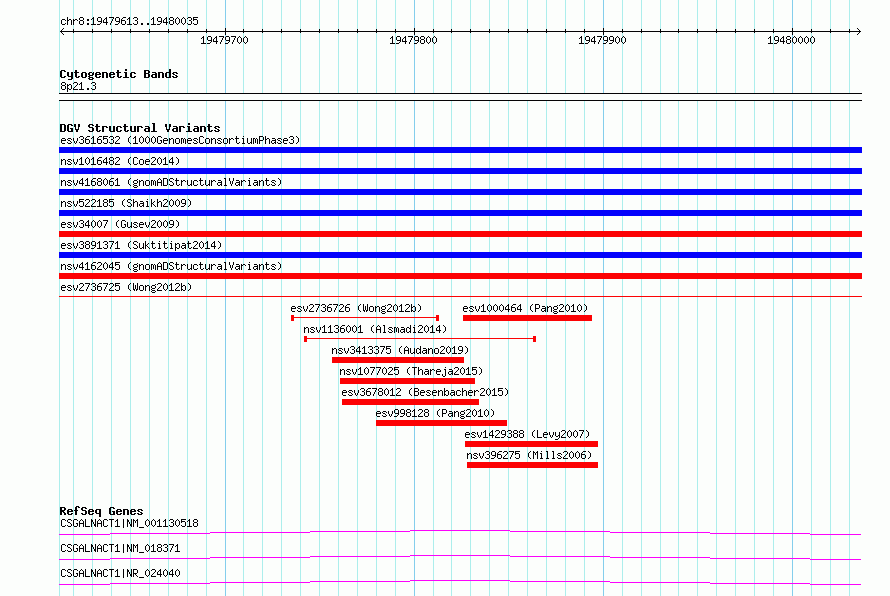Click the thin red span under nsv1136001
Viewport: 890px width, 596px height.
tap(420, 339)
